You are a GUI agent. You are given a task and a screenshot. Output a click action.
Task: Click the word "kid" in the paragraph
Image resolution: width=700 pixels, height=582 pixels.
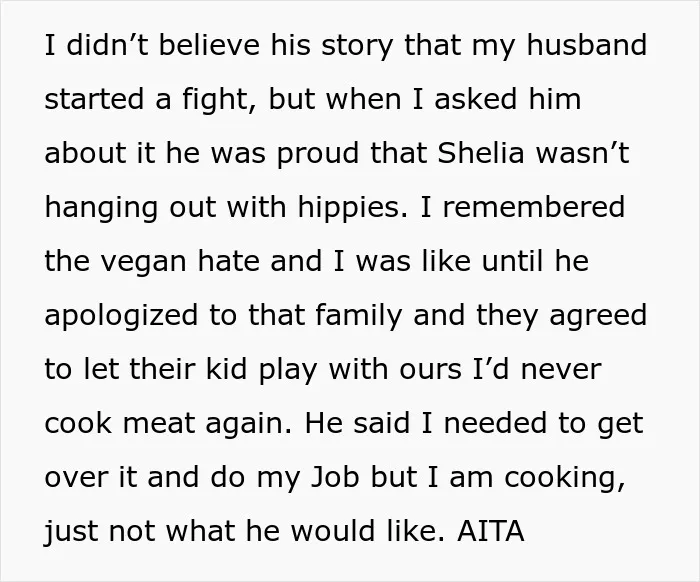(226, 369)
